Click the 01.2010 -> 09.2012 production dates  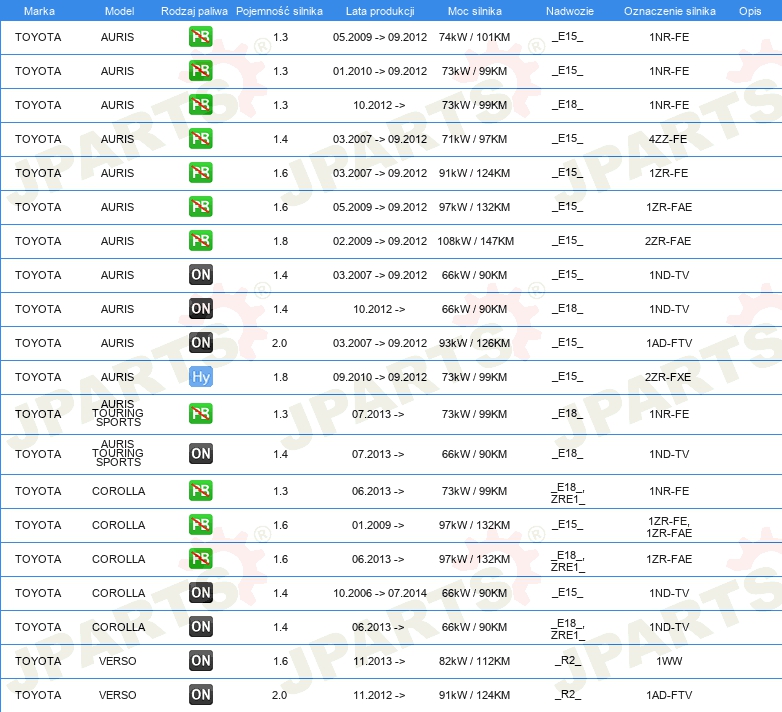(380, 71)
